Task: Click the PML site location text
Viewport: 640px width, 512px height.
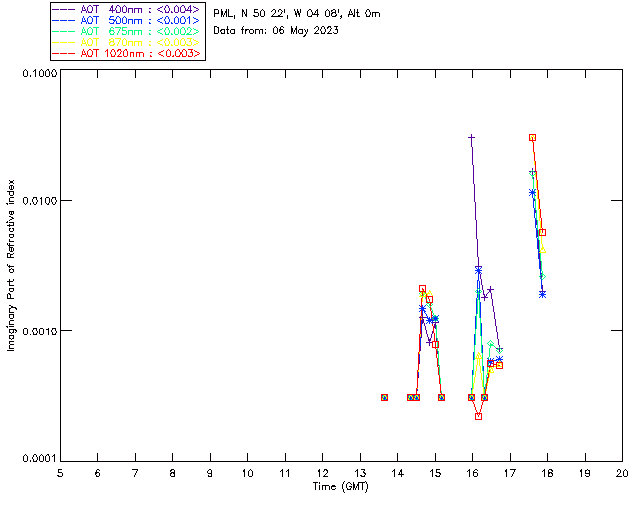Action: (x=296, y=14)
